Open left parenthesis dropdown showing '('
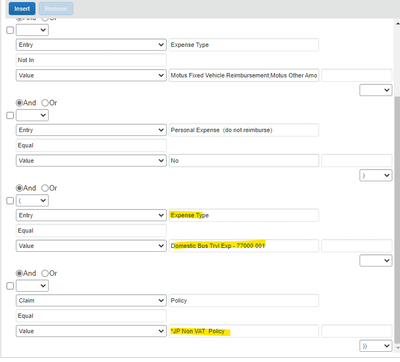400x362 pixels. click(x=32, y=201)
